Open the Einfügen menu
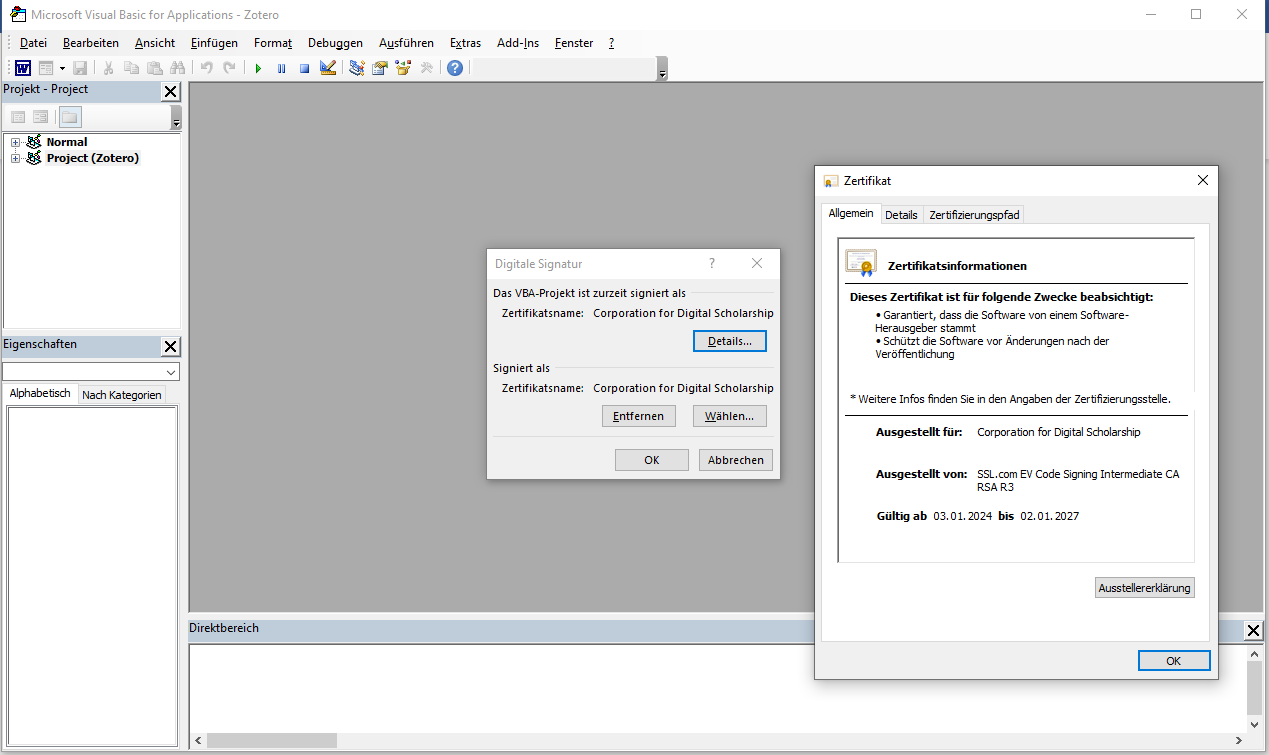1269x755 pixels. pyautogui.click(x=214, y=43)
